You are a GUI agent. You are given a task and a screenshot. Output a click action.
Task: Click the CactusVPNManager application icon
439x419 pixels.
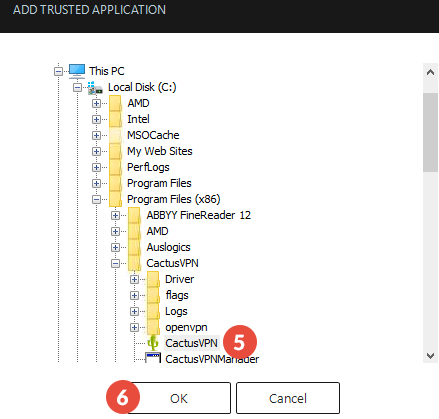click(153, 358)
